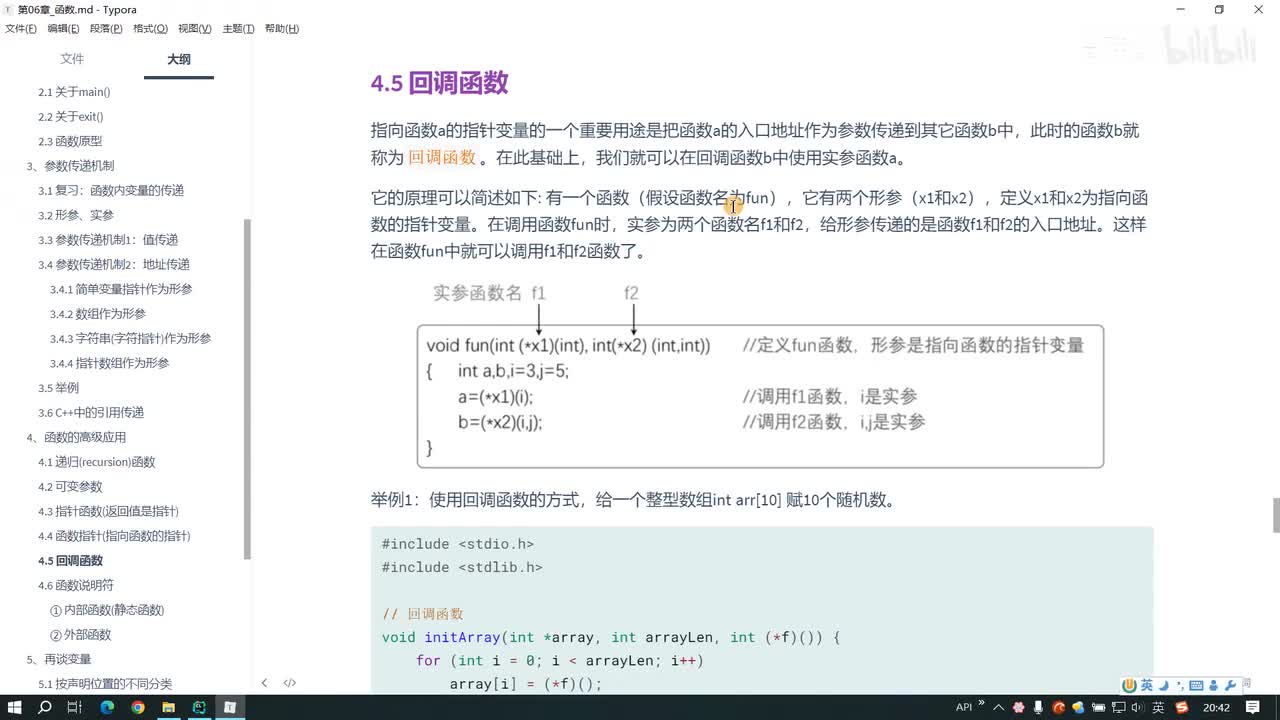This screenshot has width=1280, height=720.
Task: Open the Windows Start menu
Action: coord(15,707)
